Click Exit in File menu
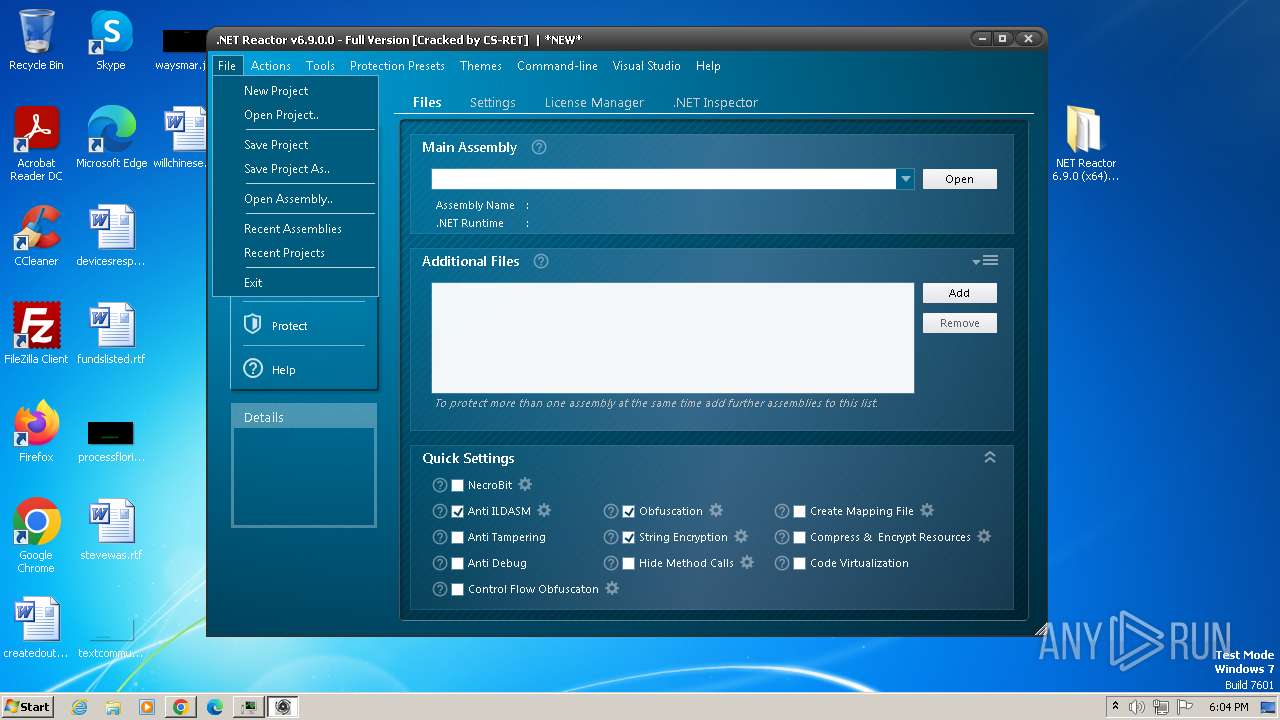The image size is (1280, 720). pos(295,283)
